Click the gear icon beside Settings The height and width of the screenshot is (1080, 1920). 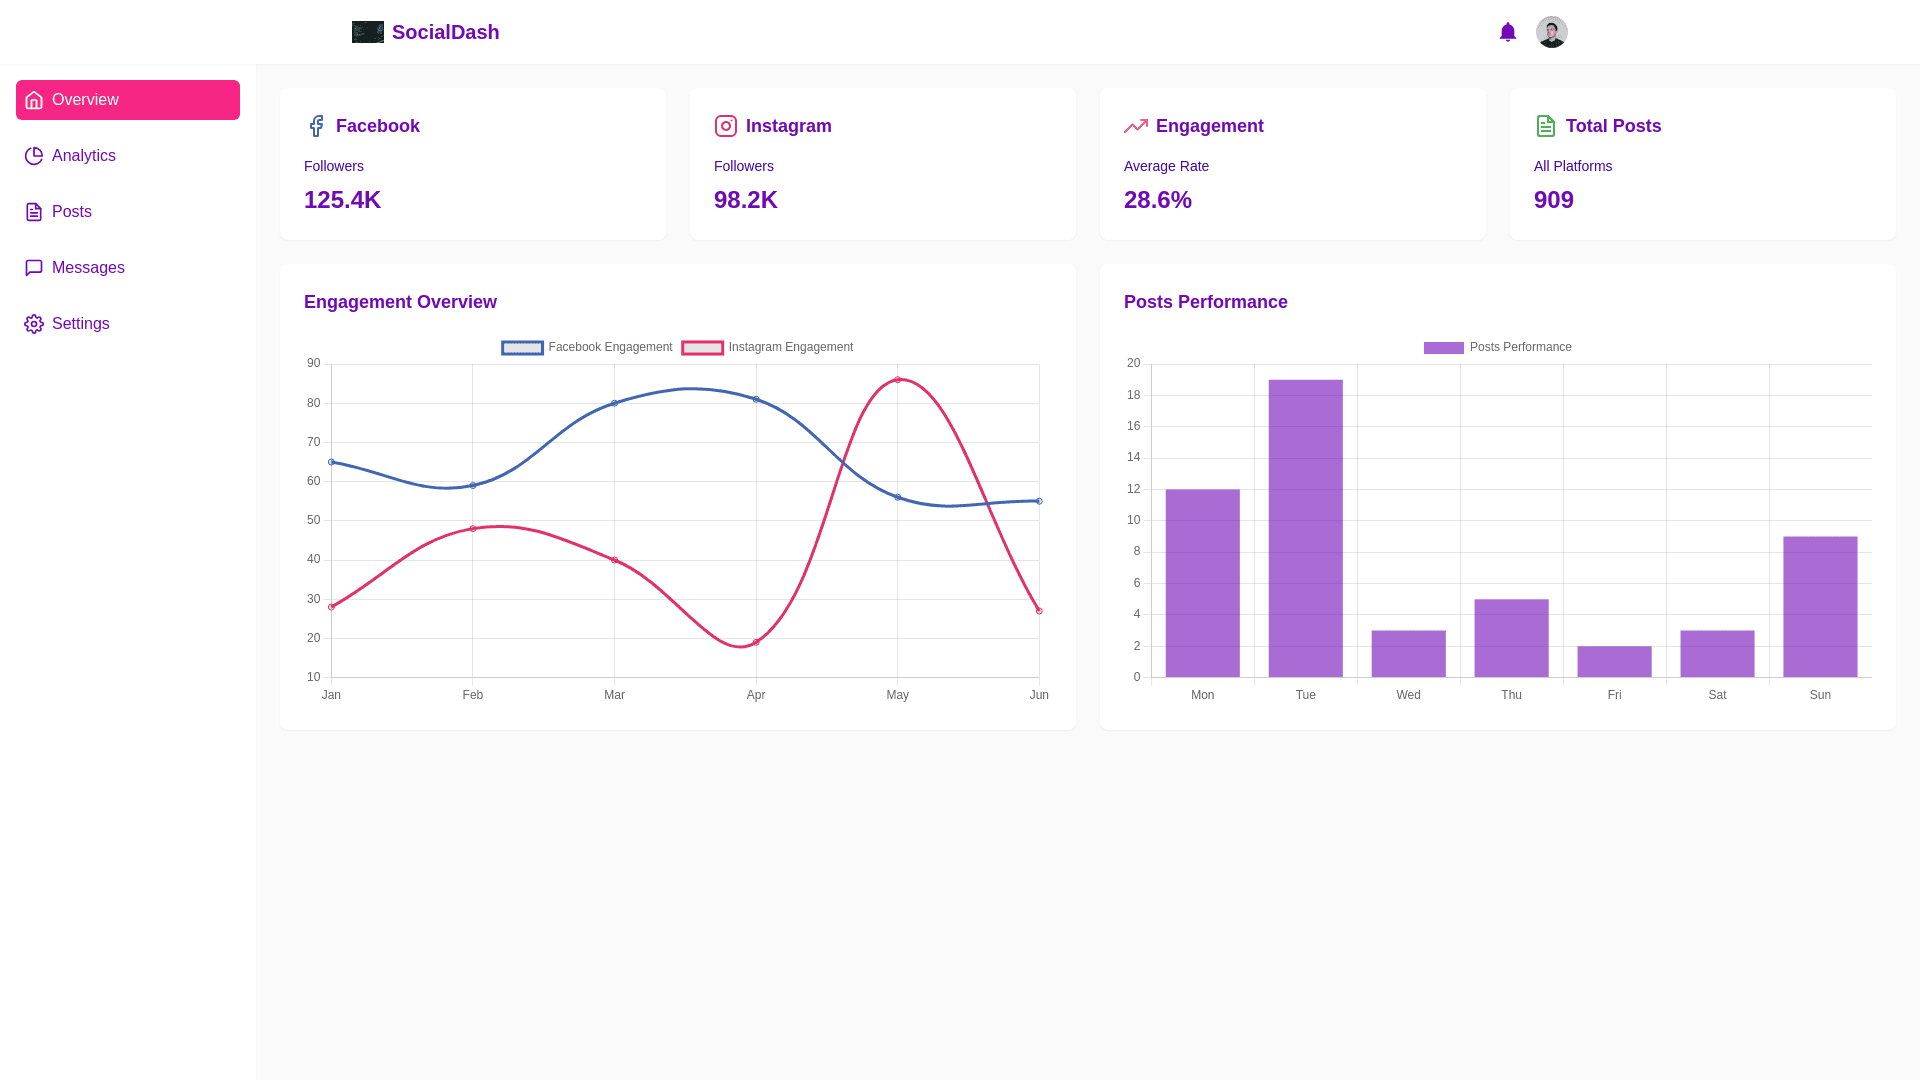click(x=33, y=323)
